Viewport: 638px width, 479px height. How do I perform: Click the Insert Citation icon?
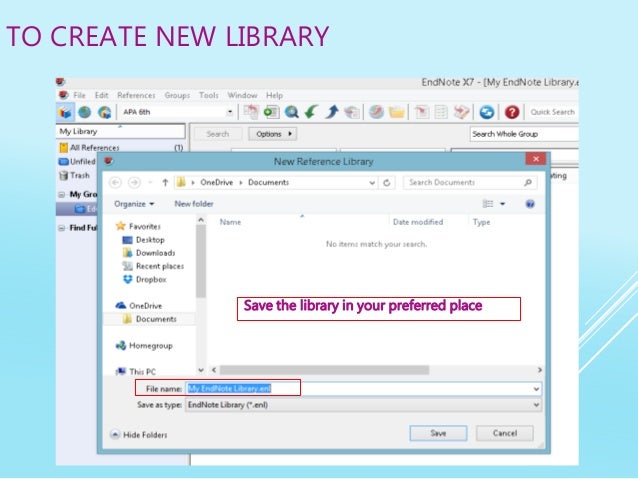[x=421, y=112]
